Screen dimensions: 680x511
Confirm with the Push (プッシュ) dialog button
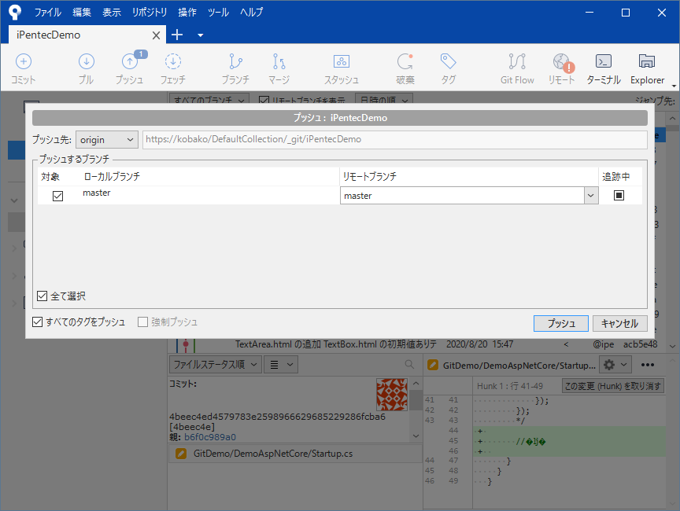pos(561,323)
